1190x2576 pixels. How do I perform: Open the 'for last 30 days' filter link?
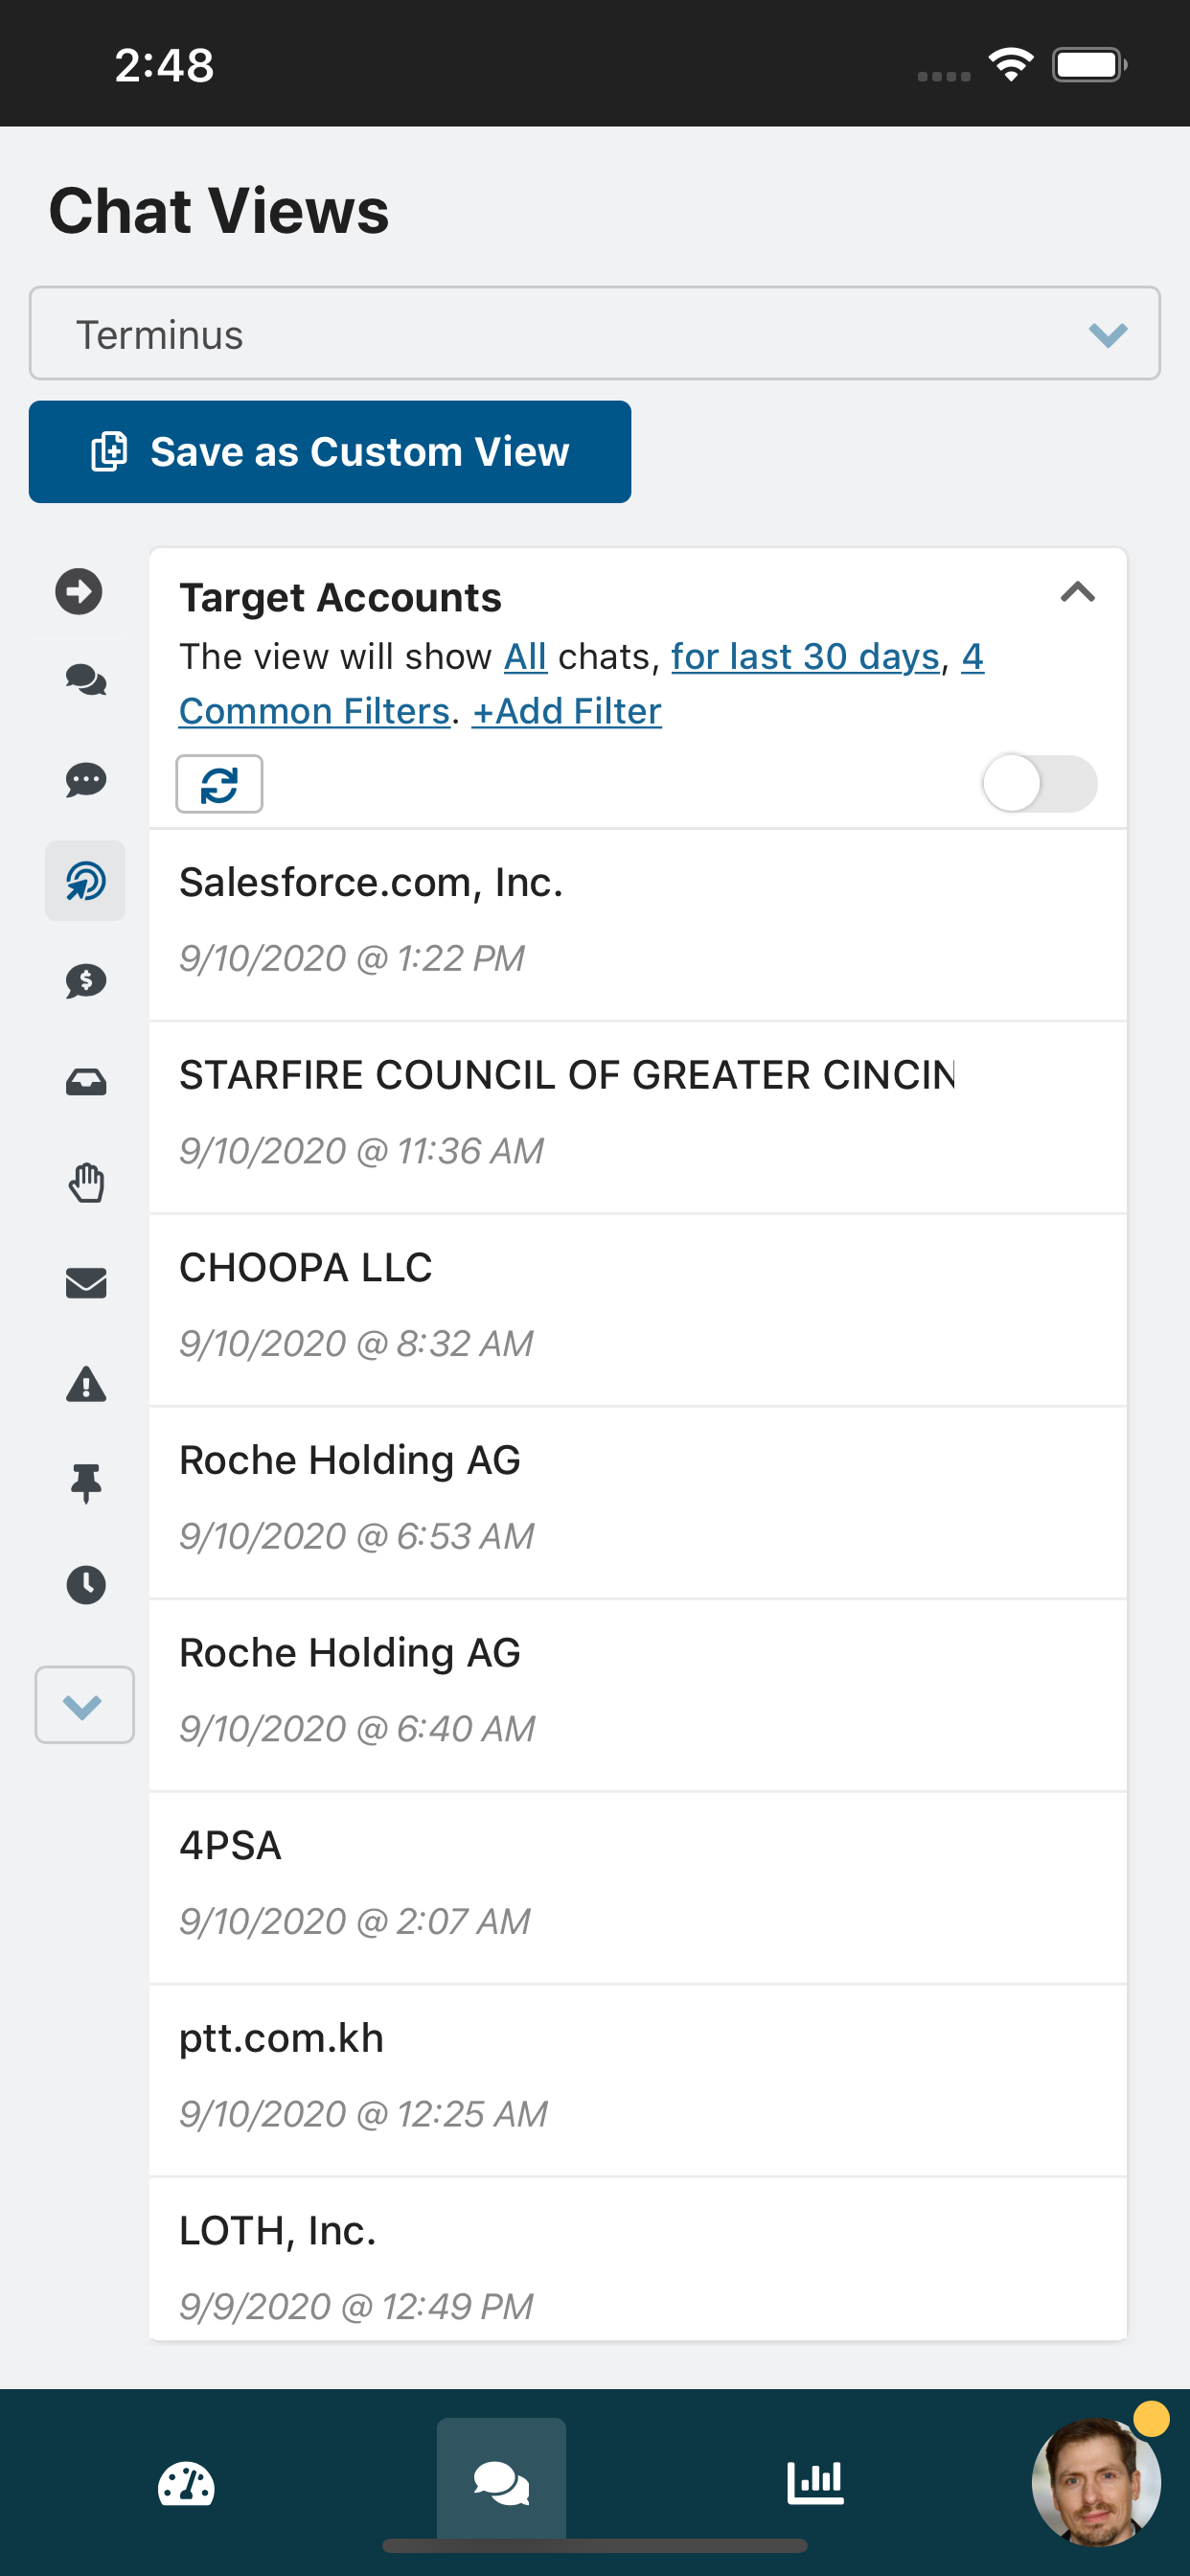(805, 657)
